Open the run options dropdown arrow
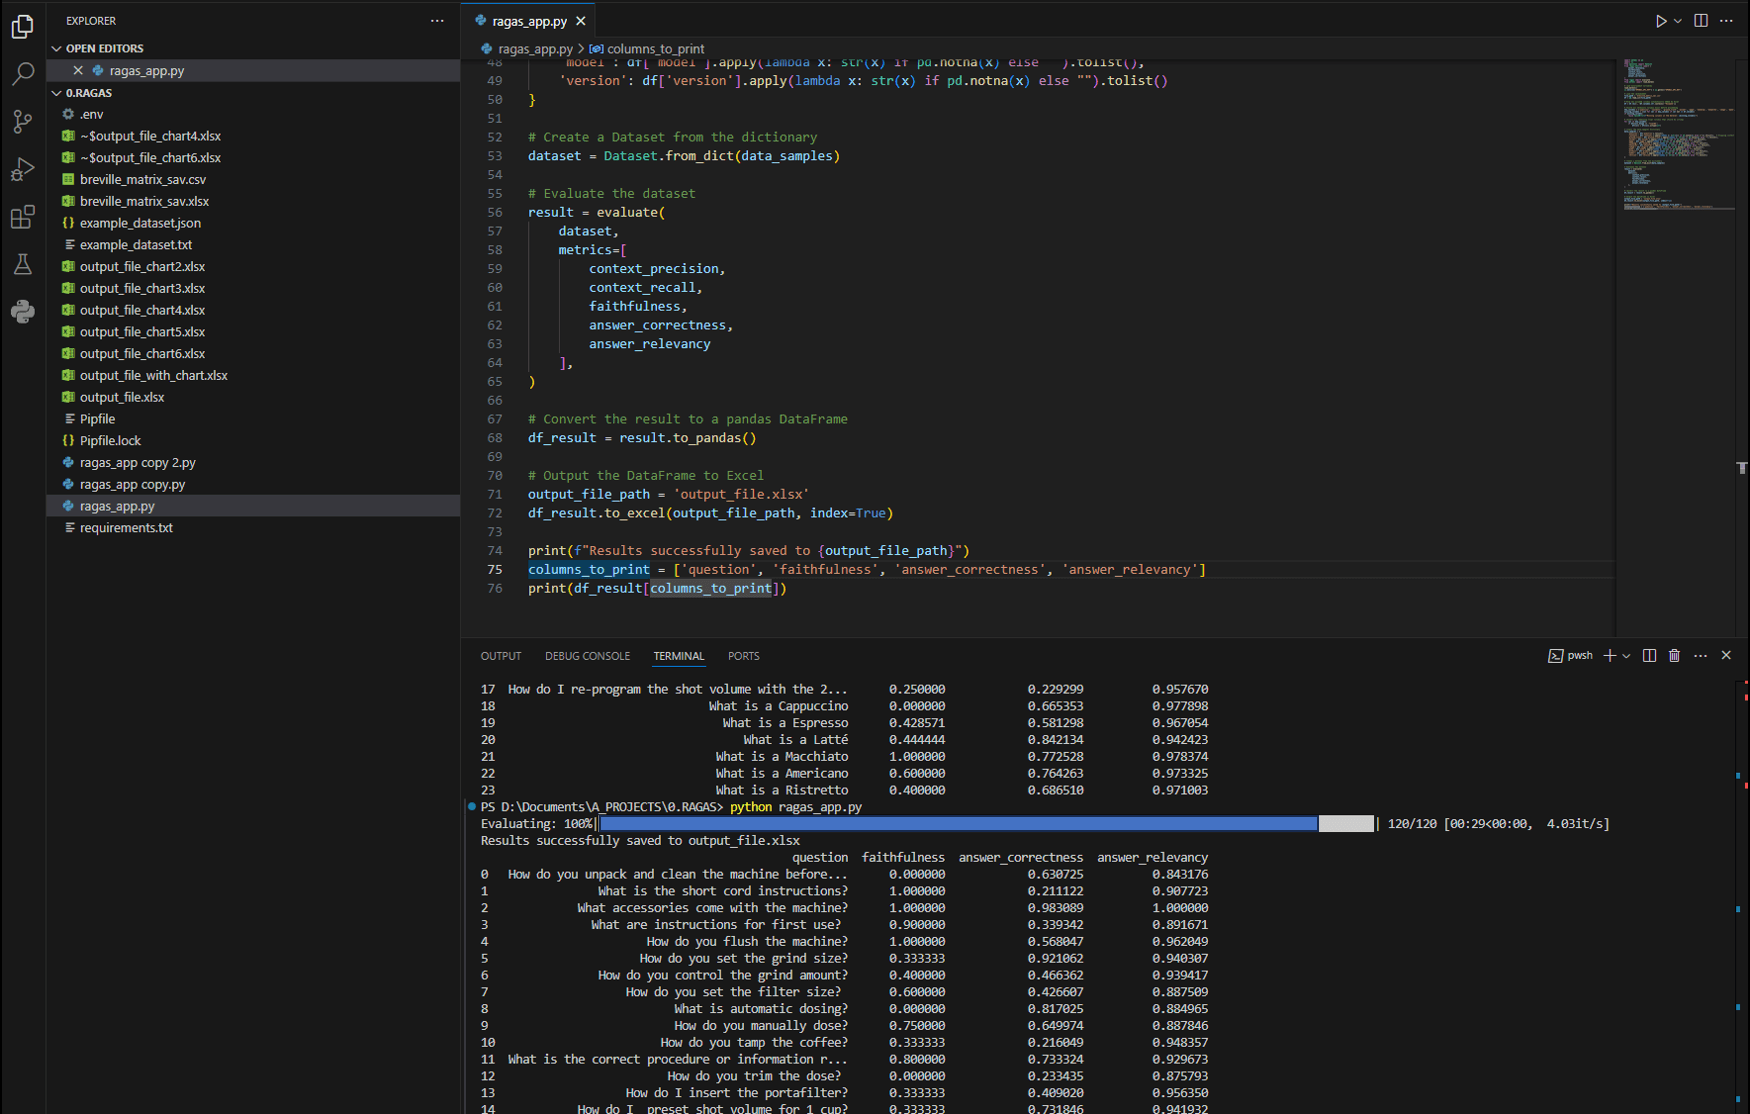Screen dimensions: 1750x1114 click(x=1678, y=20)
